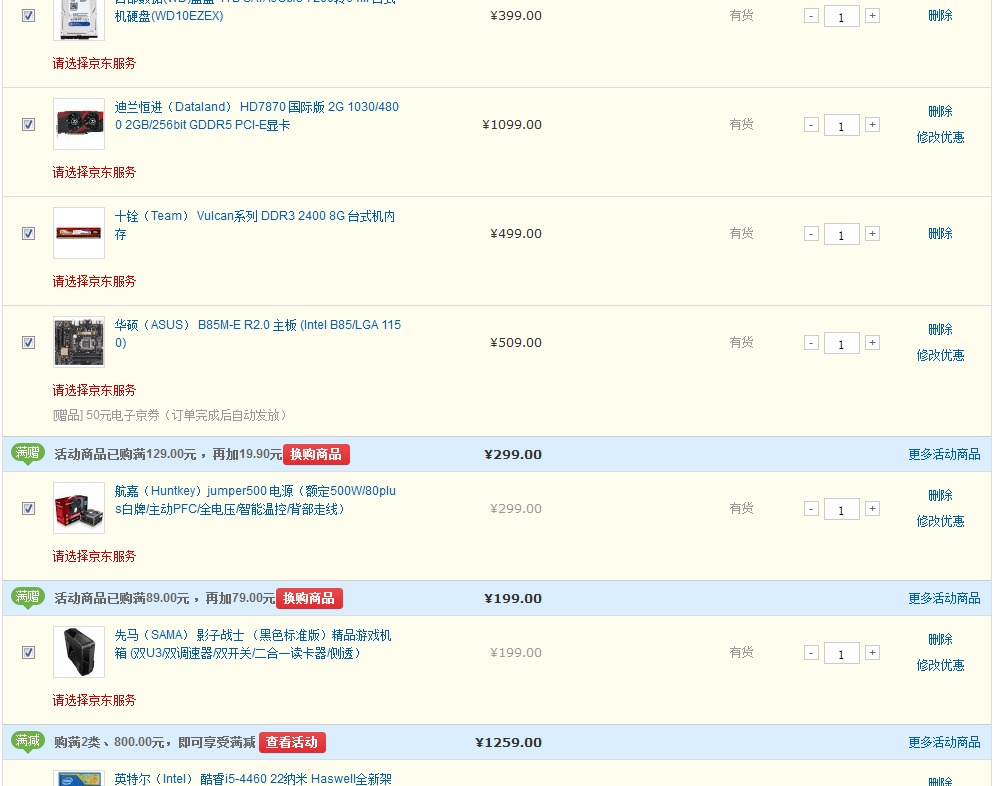Modify promotion for Huntkey jumper500
The image size is (996, 786).
[x=940, y=521]
